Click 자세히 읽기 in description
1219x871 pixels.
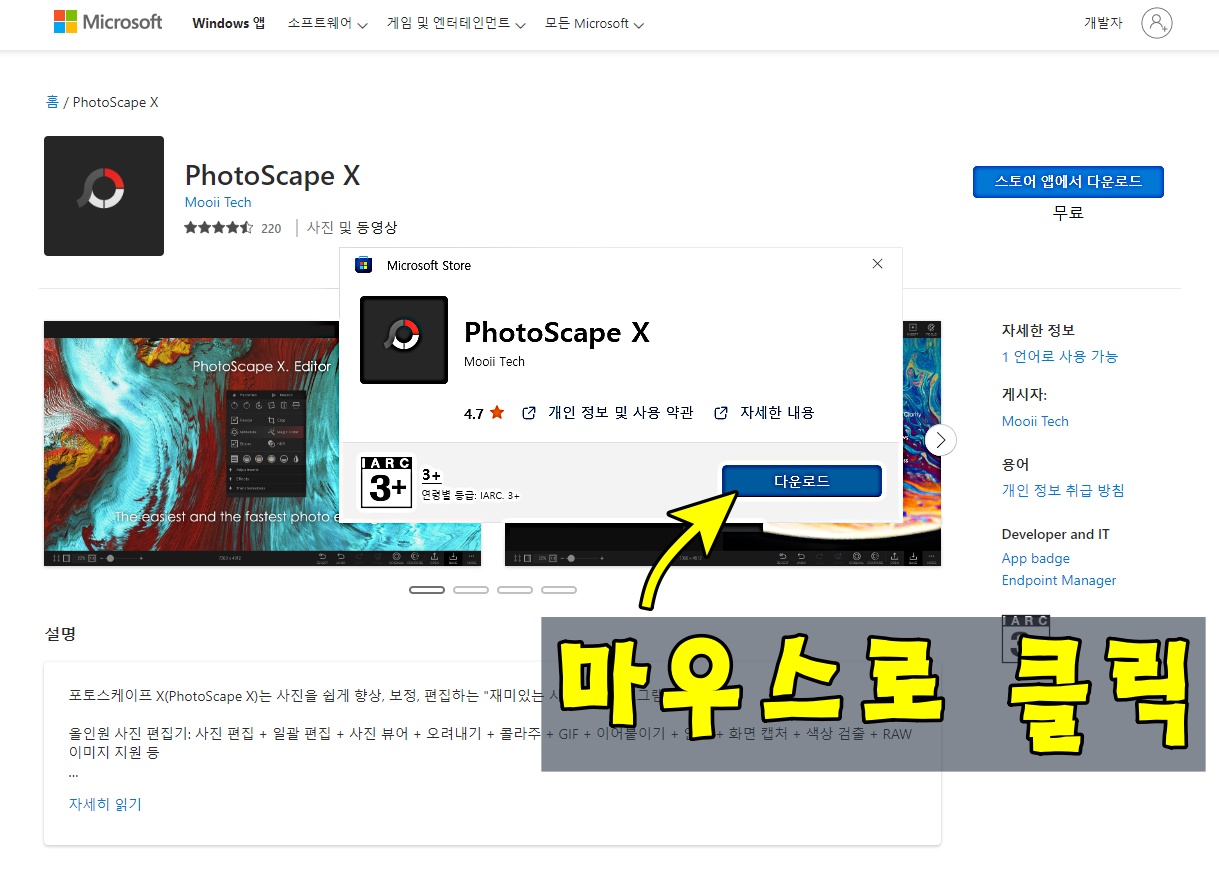(x=105, y=804)
